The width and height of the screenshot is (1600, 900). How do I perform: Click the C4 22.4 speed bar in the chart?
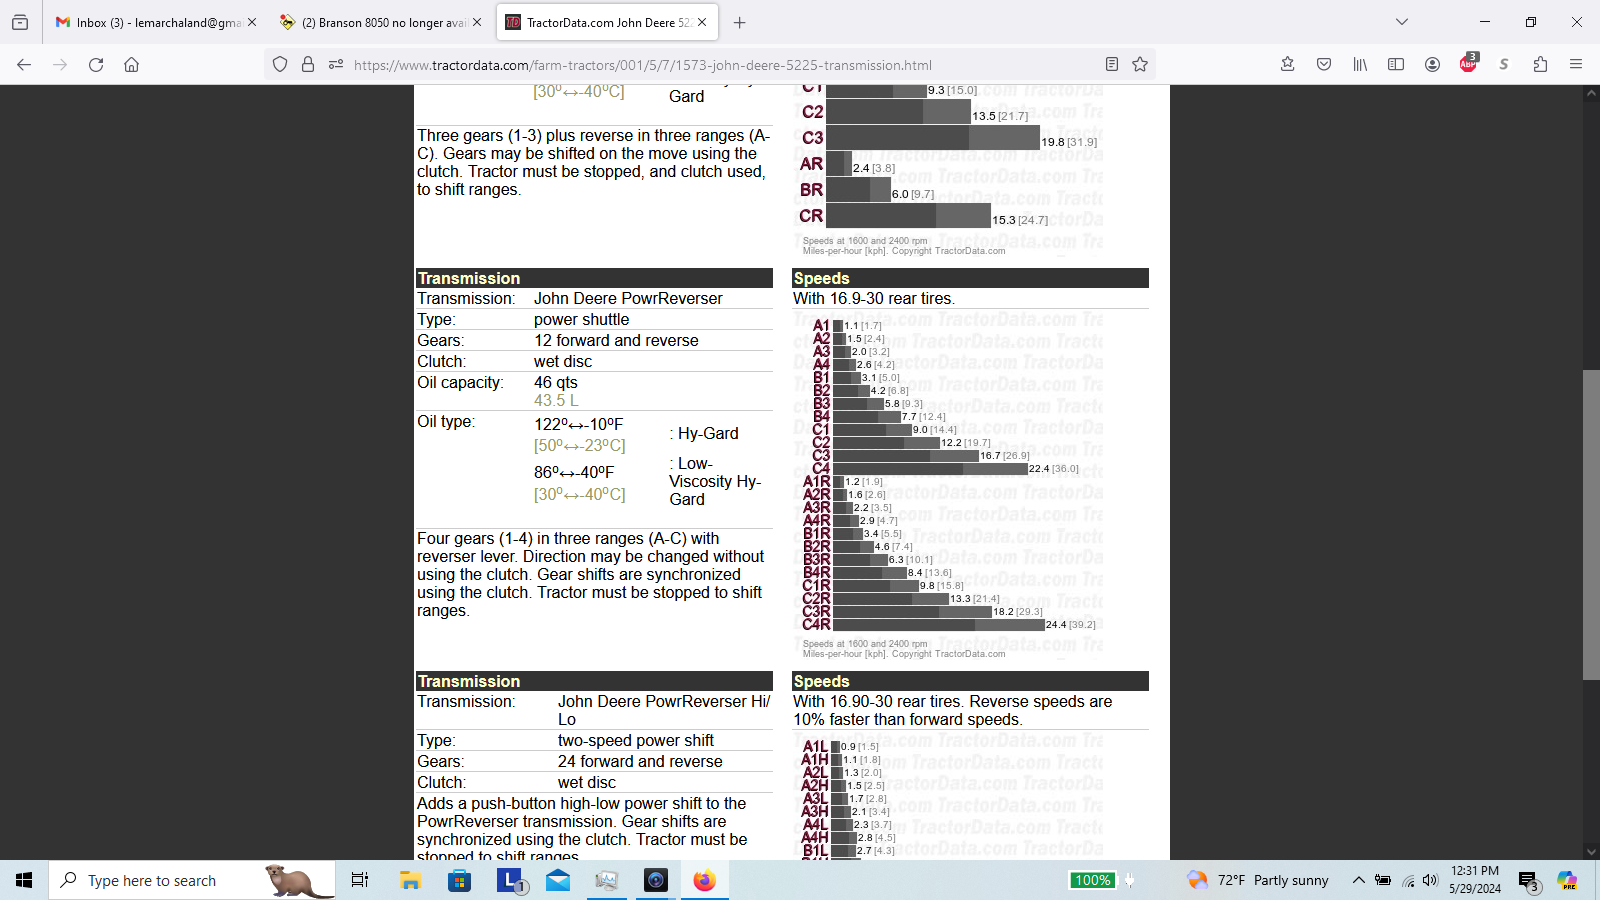930,468
